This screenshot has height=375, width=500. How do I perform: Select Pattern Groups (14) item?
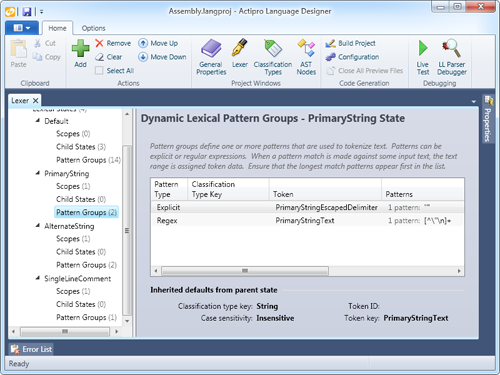(x=88, y=160)
